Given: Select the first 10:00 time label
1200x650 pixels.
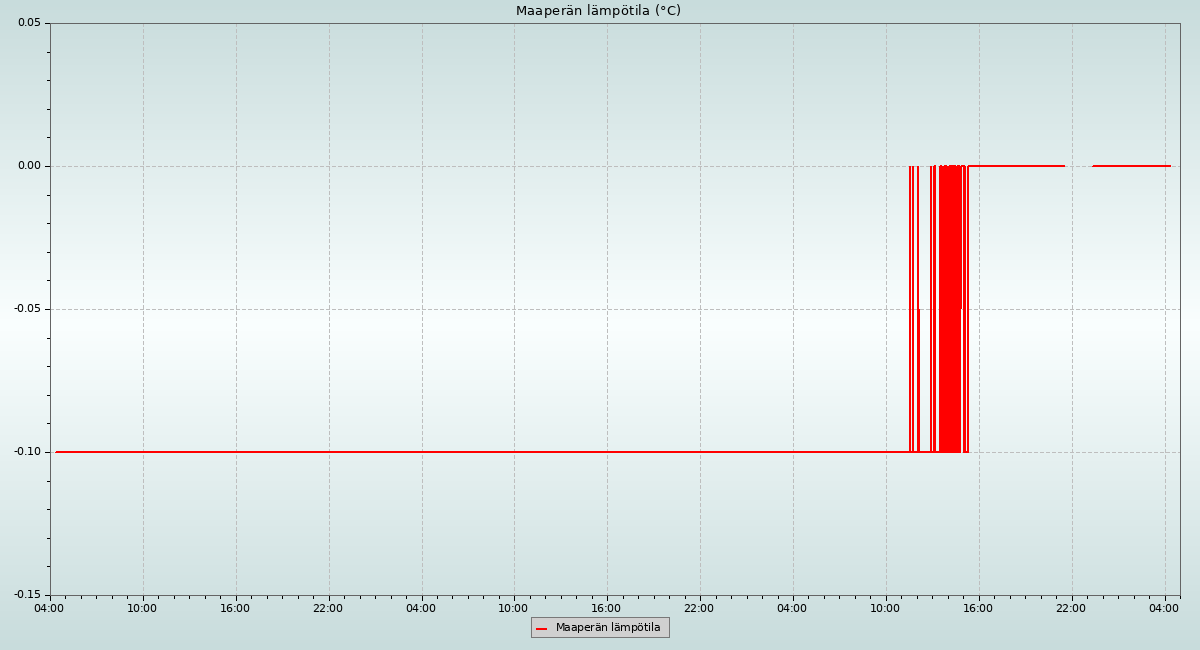Looking at the screenshot, I should tap(142, 608).
